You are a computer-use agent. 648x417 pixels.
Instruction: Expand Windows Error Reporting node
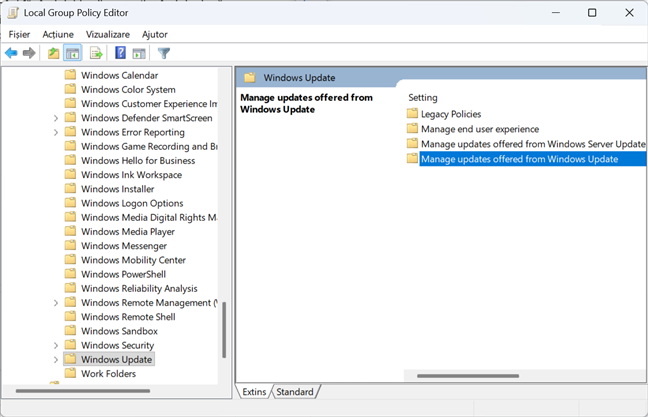click(x=56, y=132)
